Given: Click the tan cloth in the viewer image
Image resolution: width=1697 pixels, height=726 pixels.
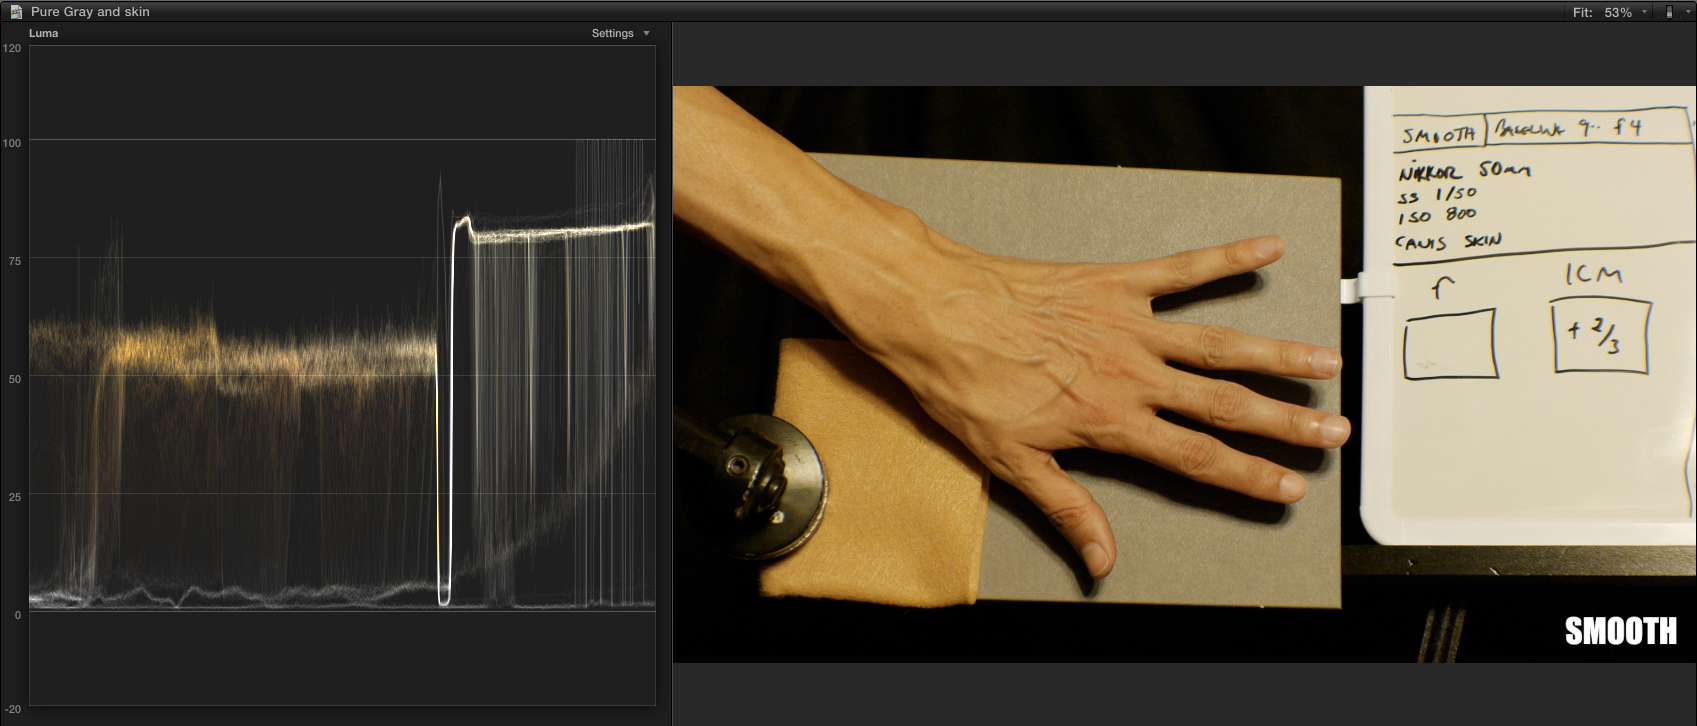Looking at the screenshot, I should [x=880, y=500].
